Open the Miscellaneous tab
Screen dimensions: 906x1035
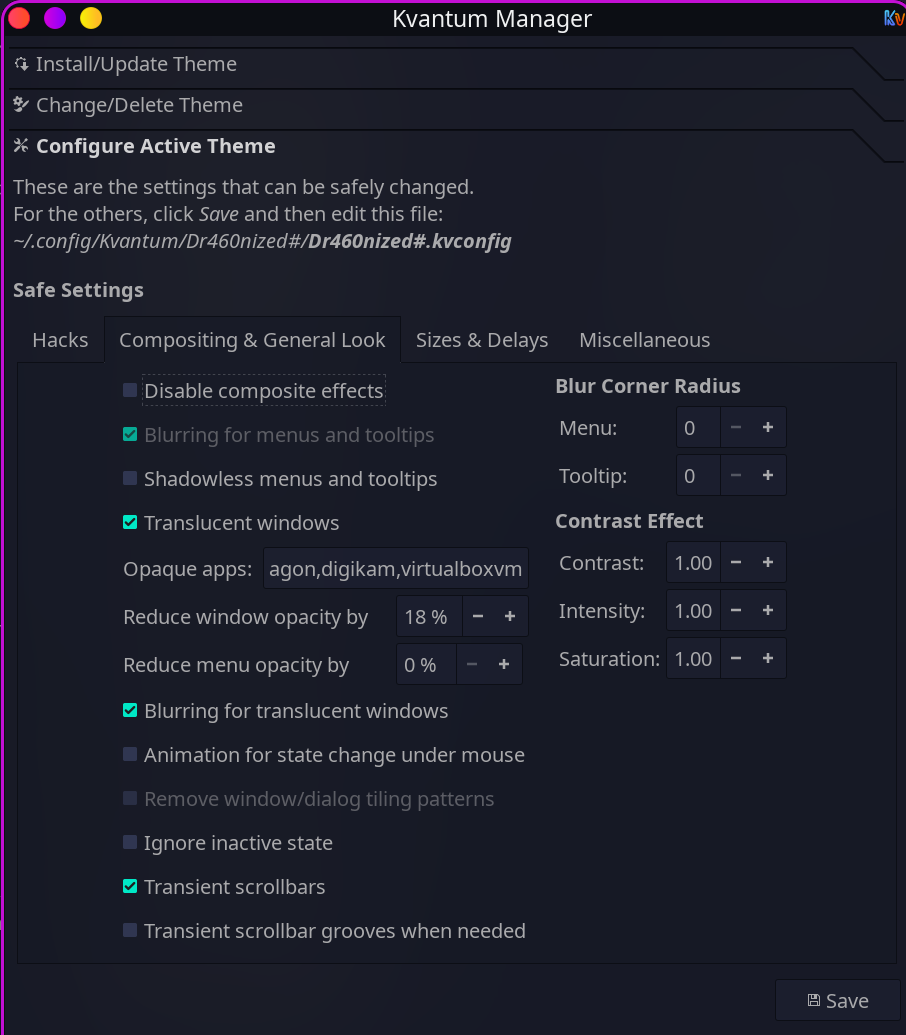click(644, 340)
